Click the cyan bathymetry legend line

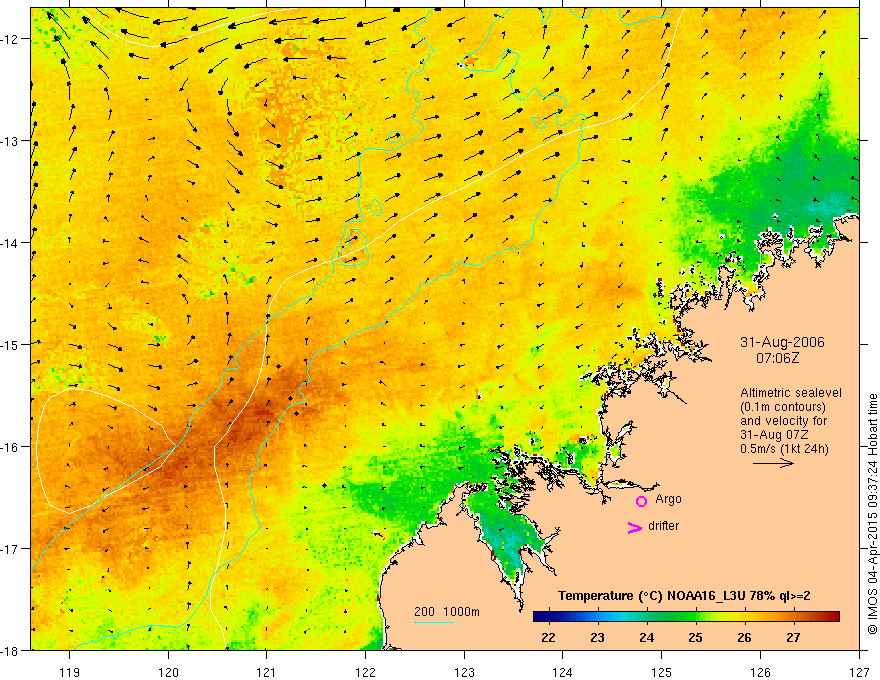pos(434,622)
